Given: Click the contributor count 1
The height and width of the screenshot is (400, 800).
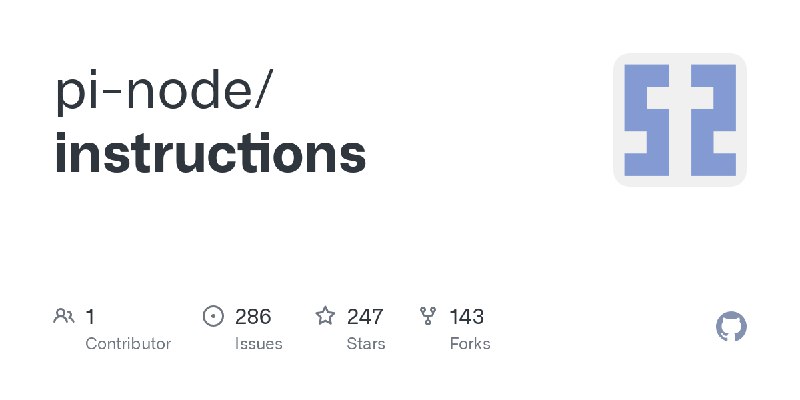Looking at the screenshot, I should [x=90, y=317].
